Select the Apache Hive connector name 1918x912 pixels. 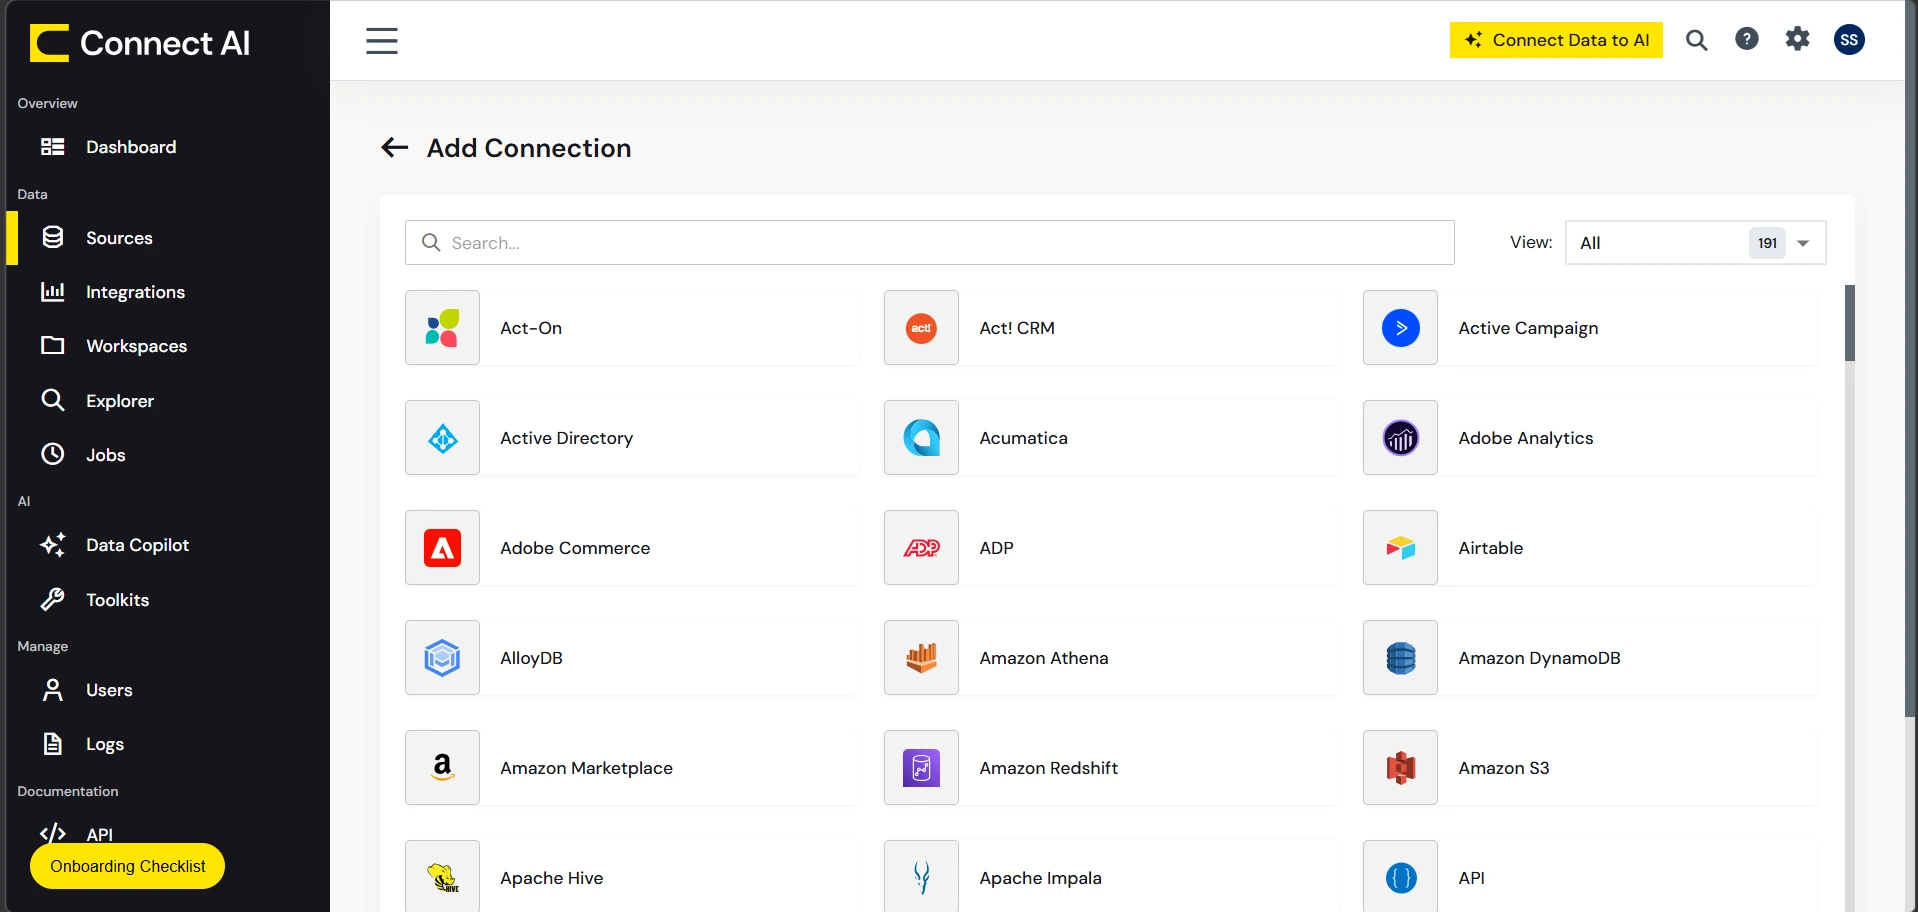(x=552, y=878)
